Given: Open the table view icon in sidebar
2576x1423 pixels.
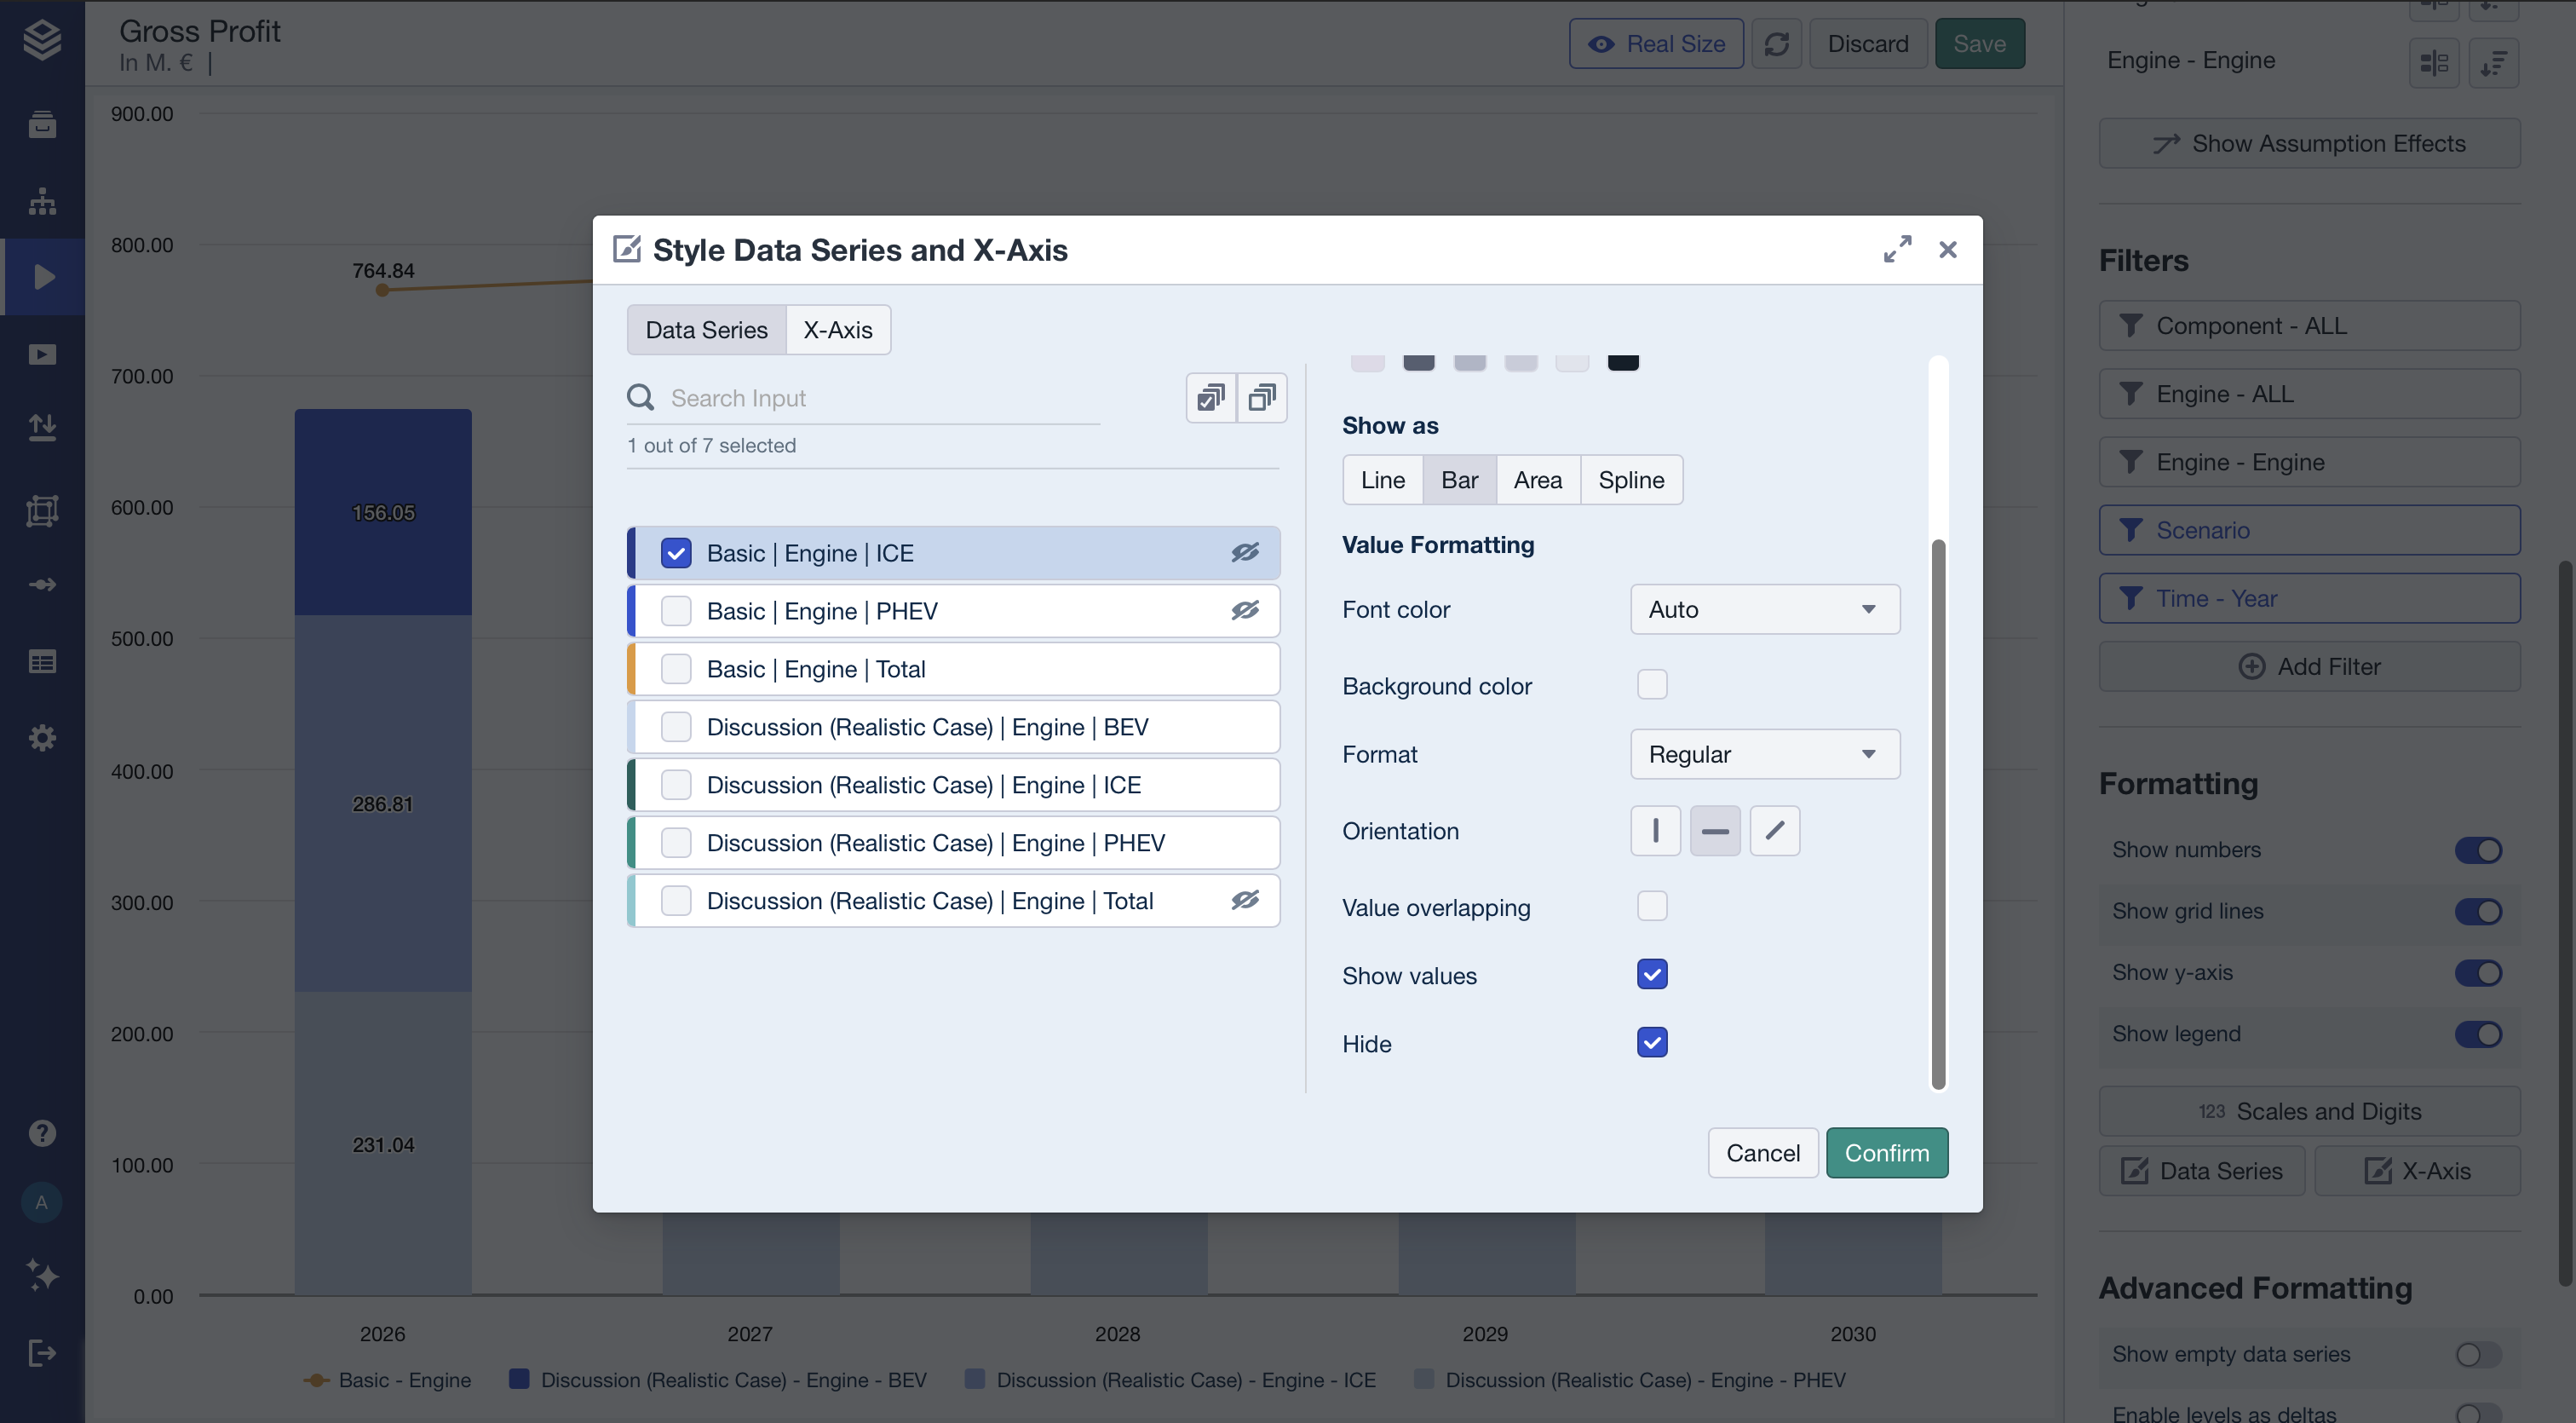Looking at the screenshot, I should tap(43, 661).
